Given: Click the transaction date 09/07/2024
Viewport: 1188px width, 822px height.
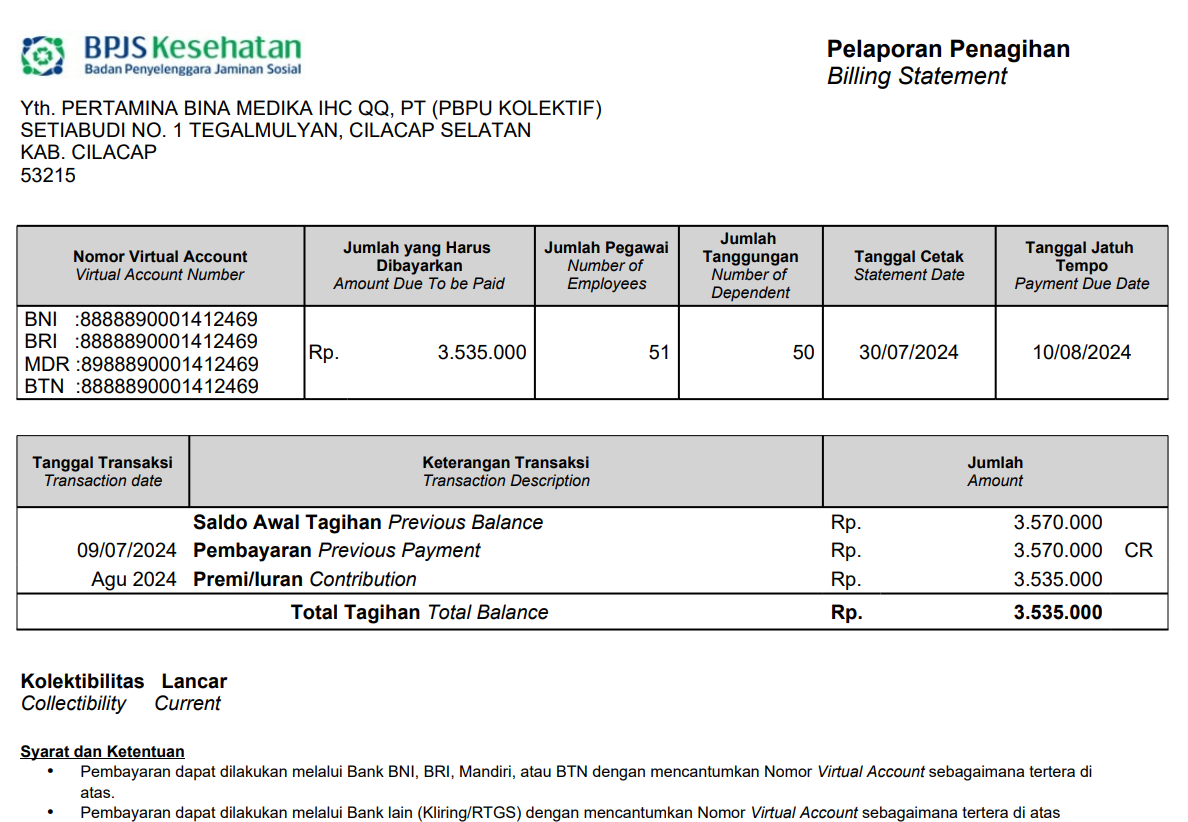Looking at the screenshot, I should pos(126,551).
